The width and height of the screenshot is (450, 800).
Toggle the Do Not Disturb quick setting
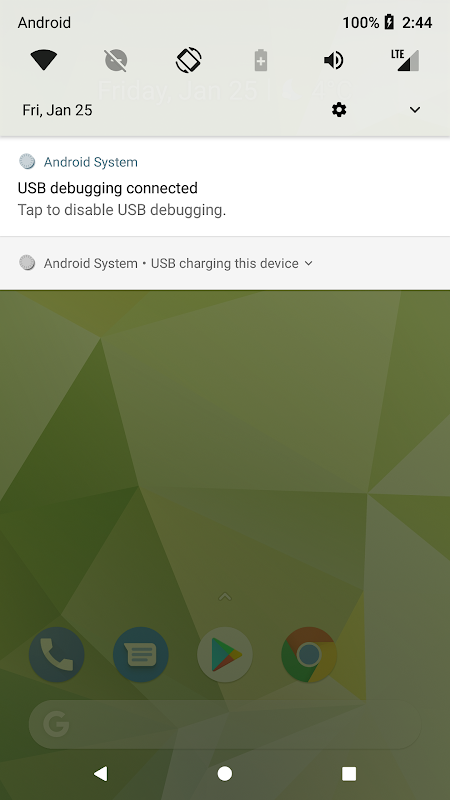pyautogui.click(x=116, y=61)
